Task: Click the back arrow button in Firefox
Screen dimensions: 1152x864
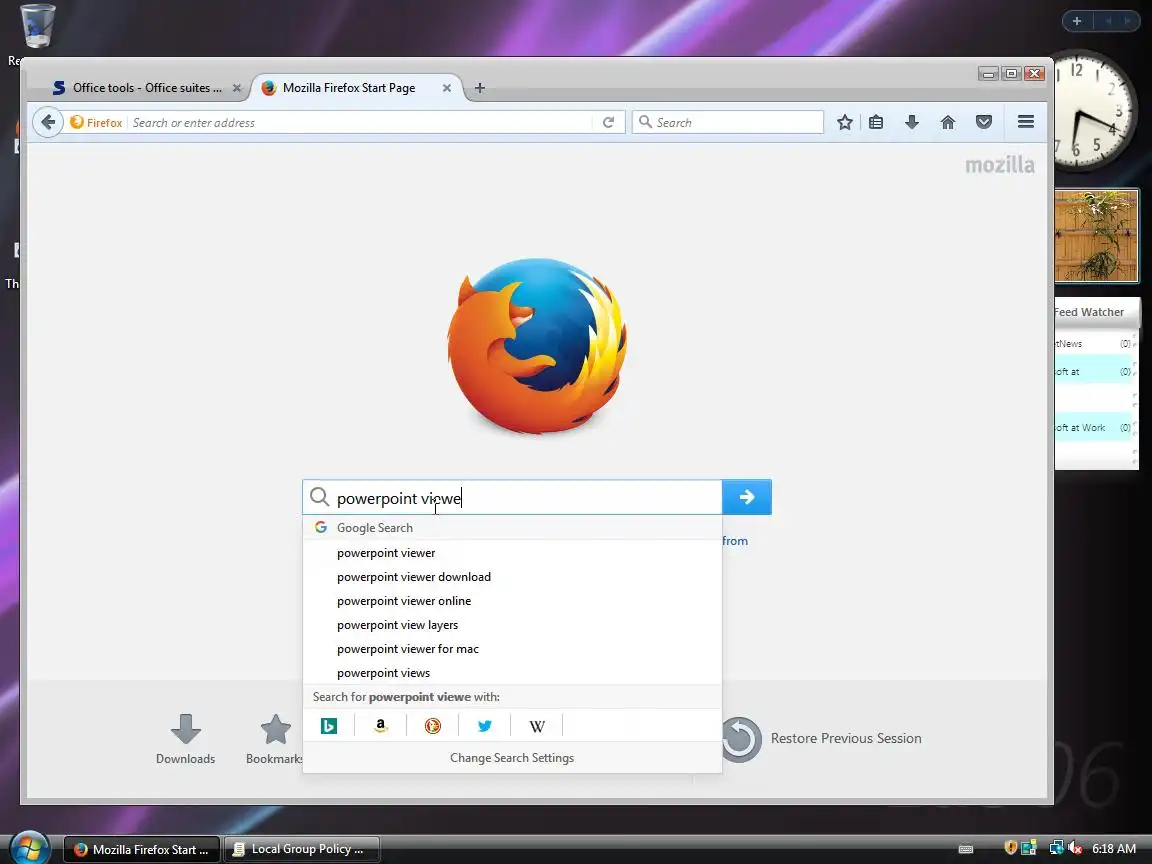Action: 48,122
